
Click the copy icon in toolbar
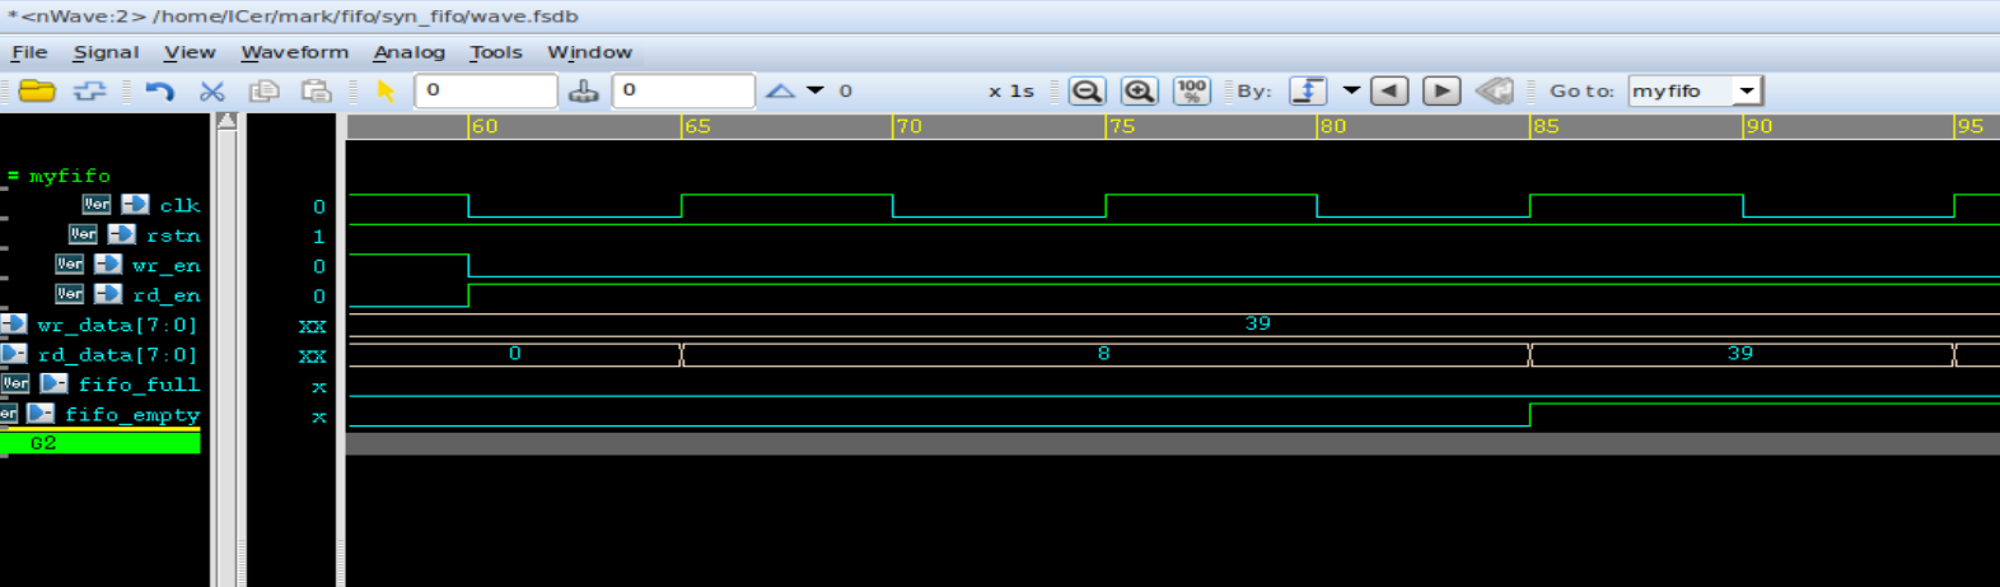[264, 91]
